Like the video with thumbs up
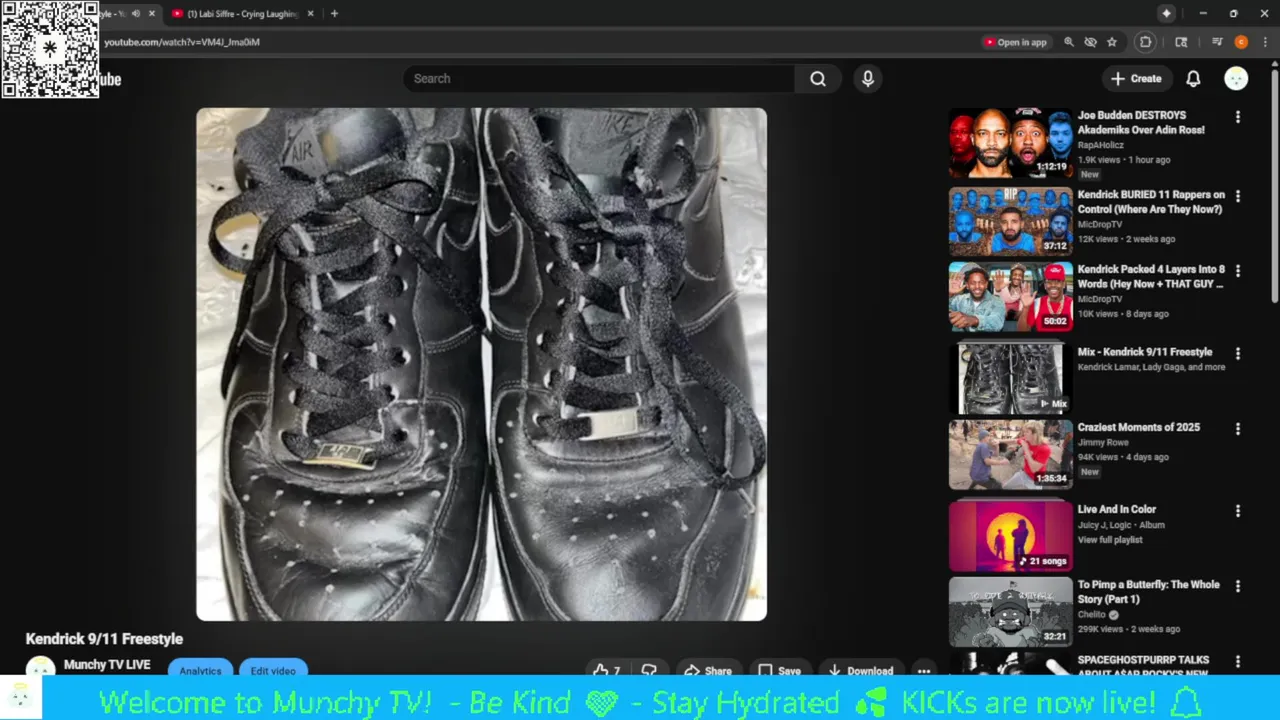 [607, 671]
